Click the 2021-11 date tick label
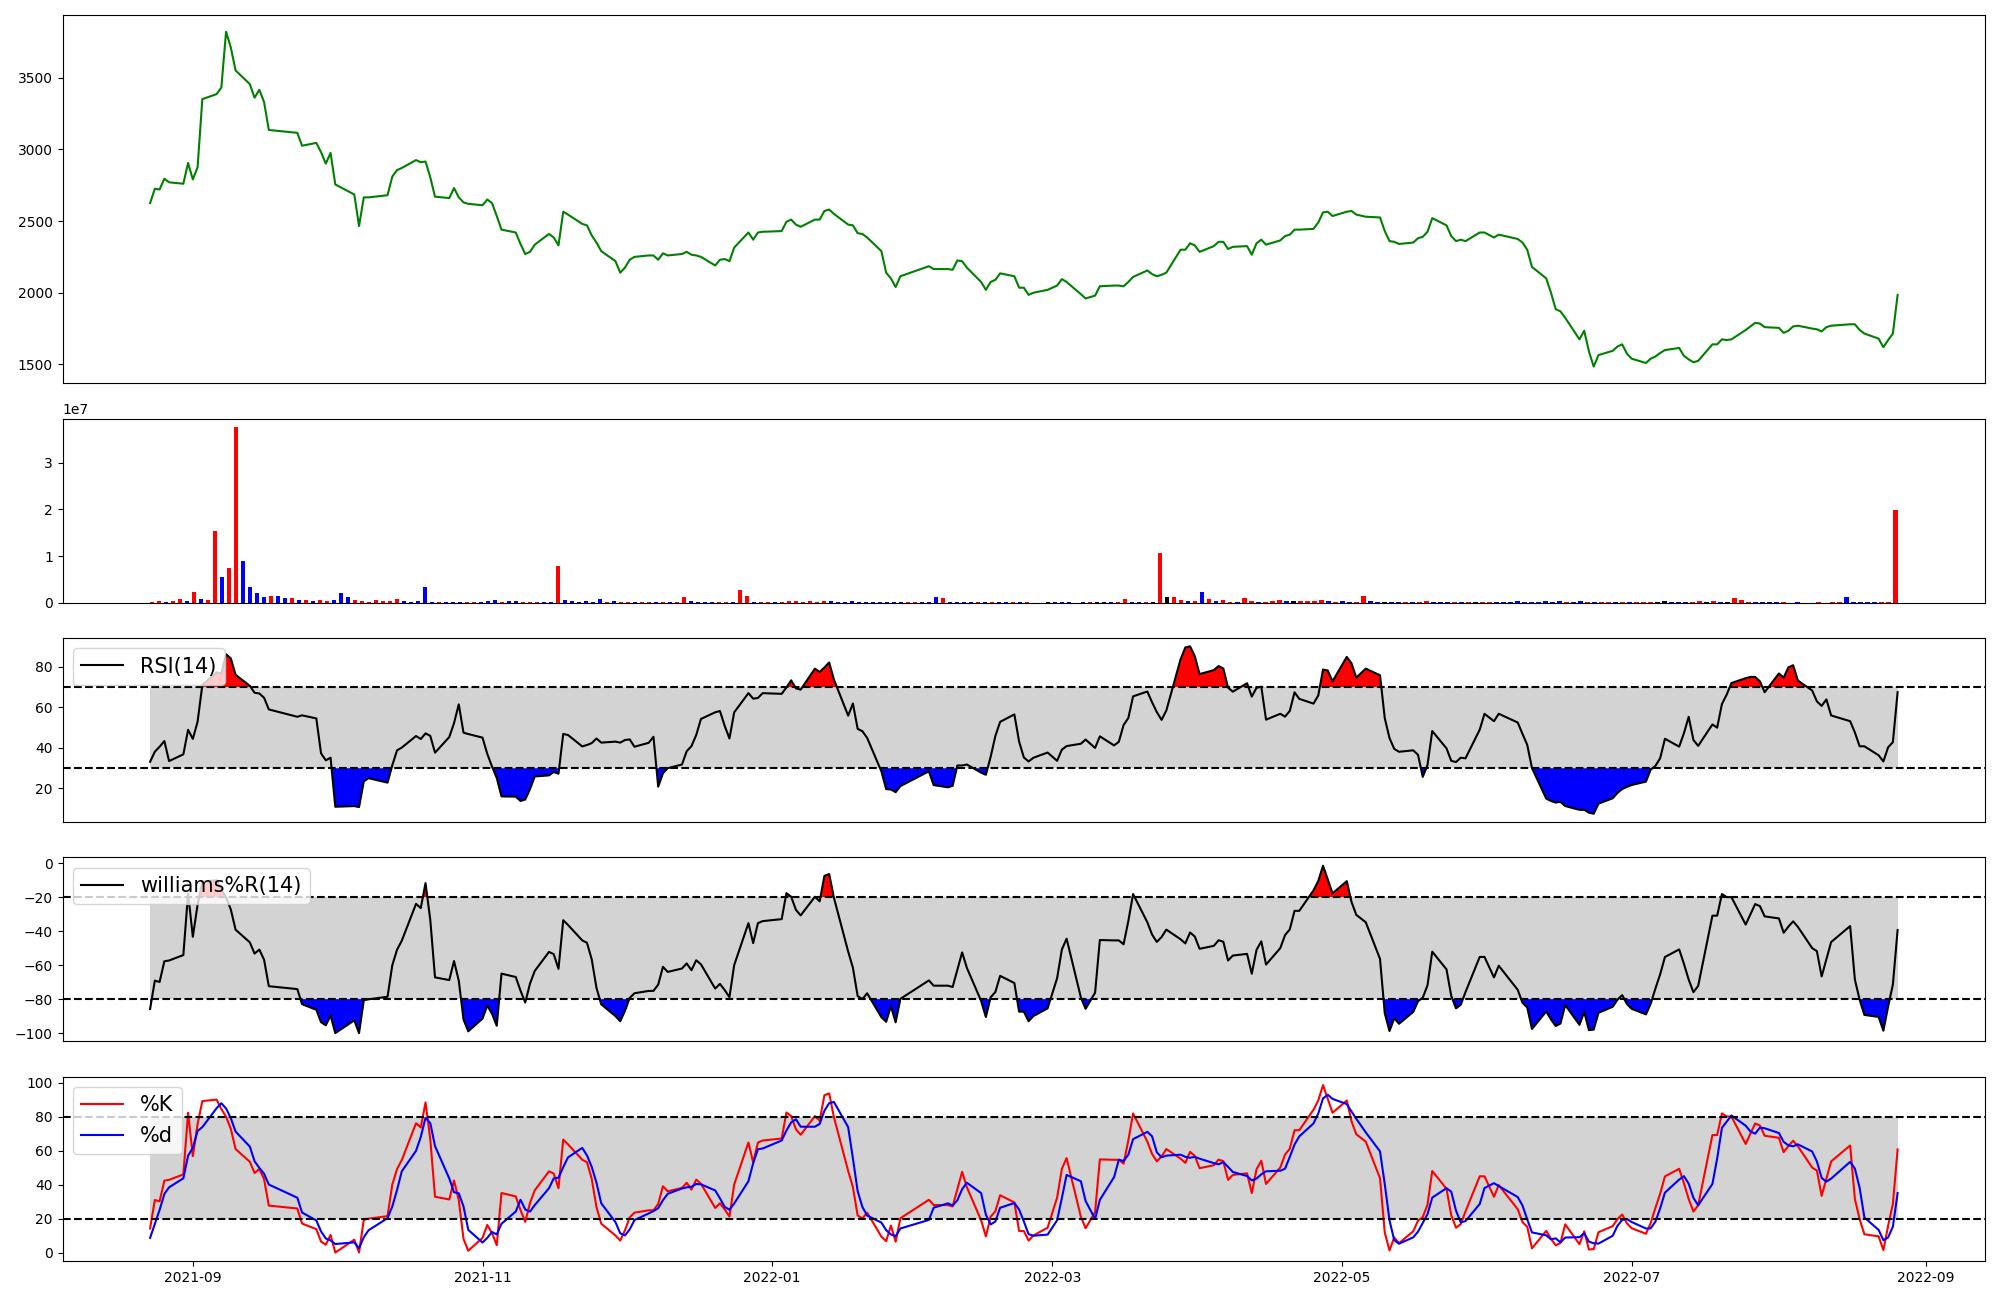The width and height of the screenshot is (2000, 1300). 484,1277
